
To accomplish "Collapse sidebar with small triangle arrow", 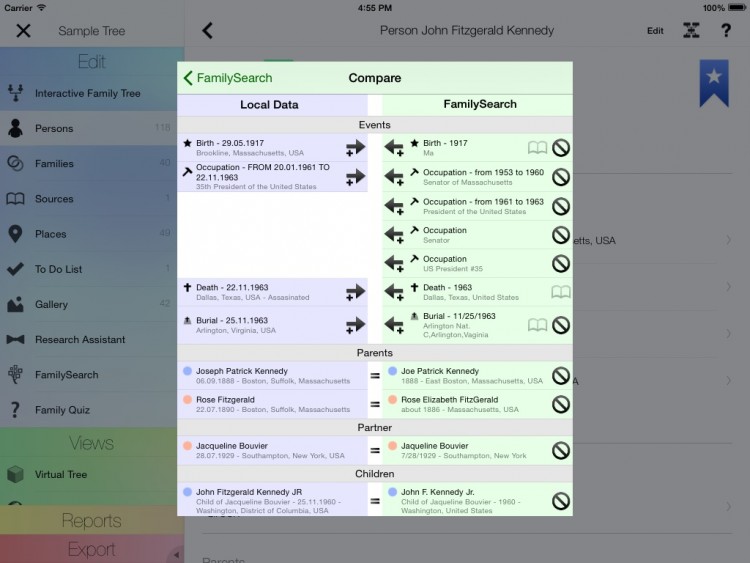I will pos(176,555).
